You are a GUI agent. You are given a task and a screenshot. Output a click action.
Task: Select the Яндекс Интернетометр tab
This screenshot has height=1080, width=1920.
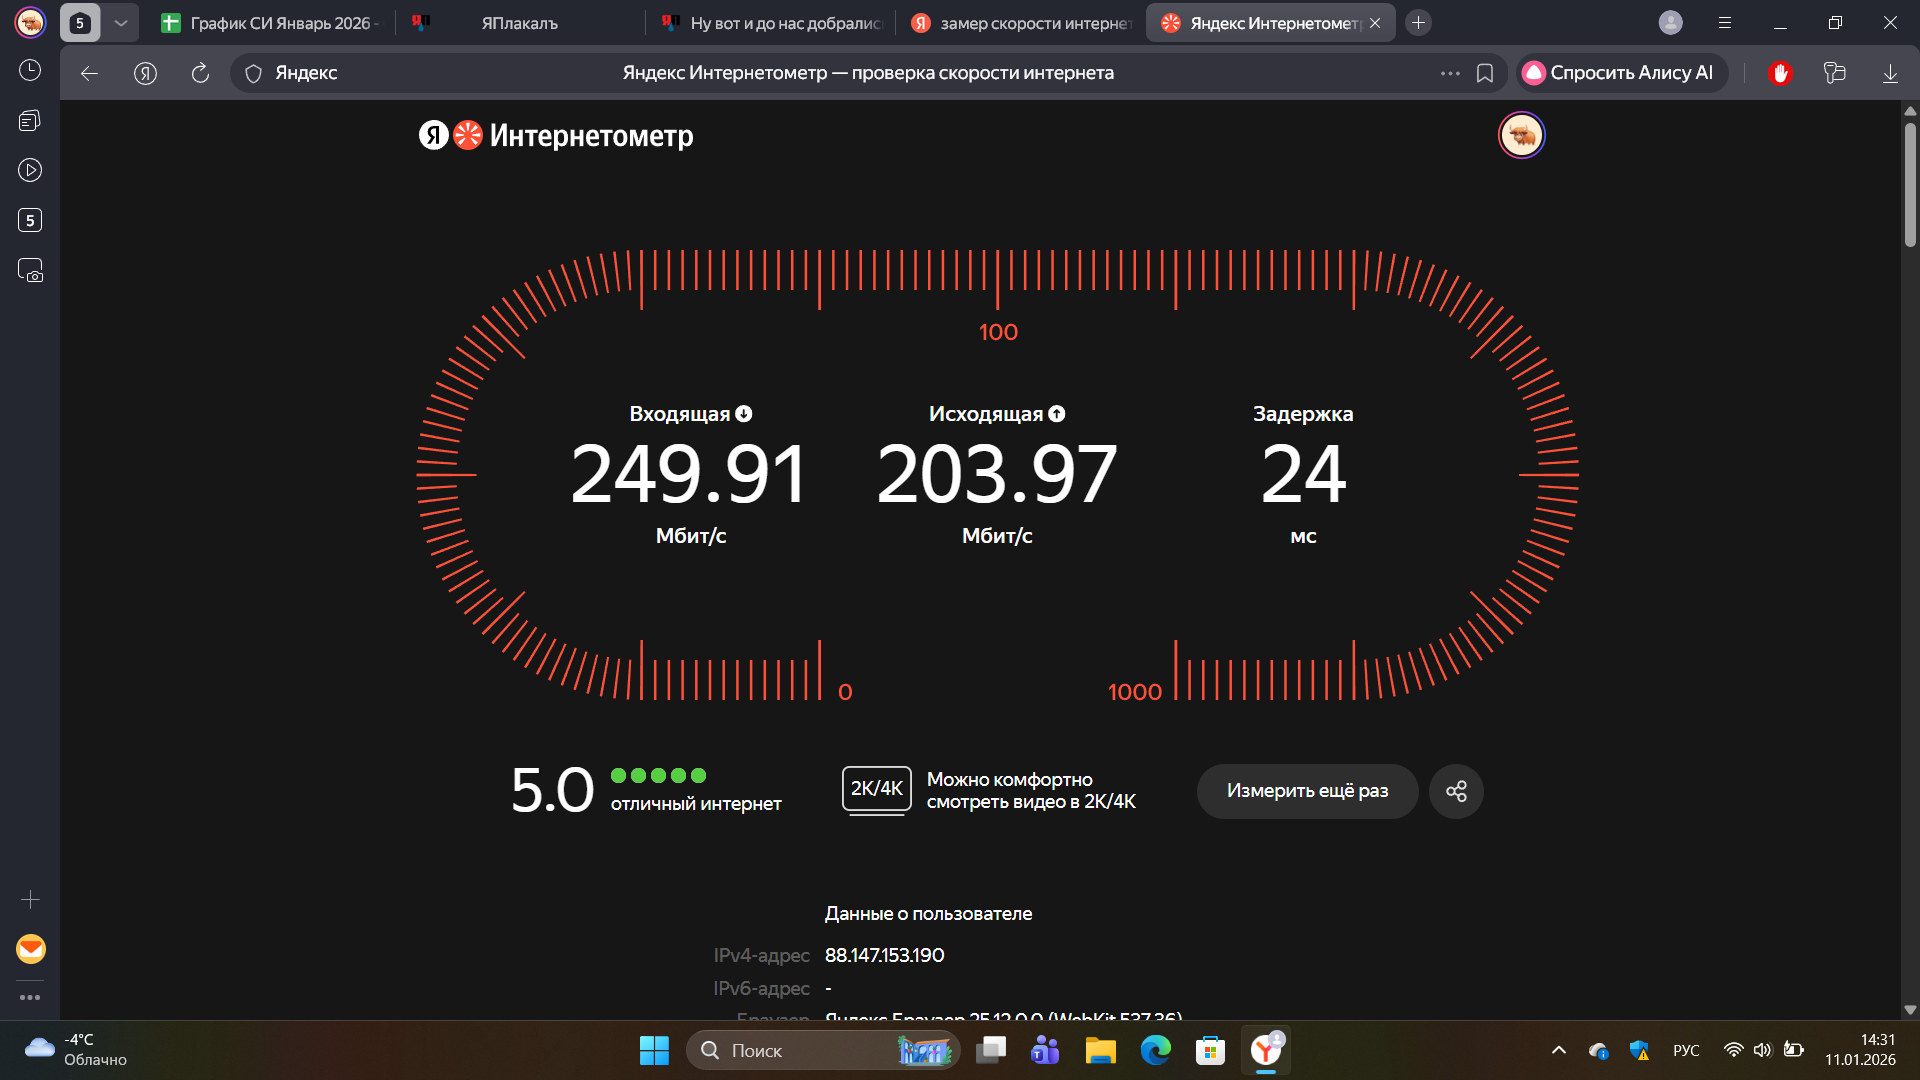pyautogui.click(x=1262, y=23)
